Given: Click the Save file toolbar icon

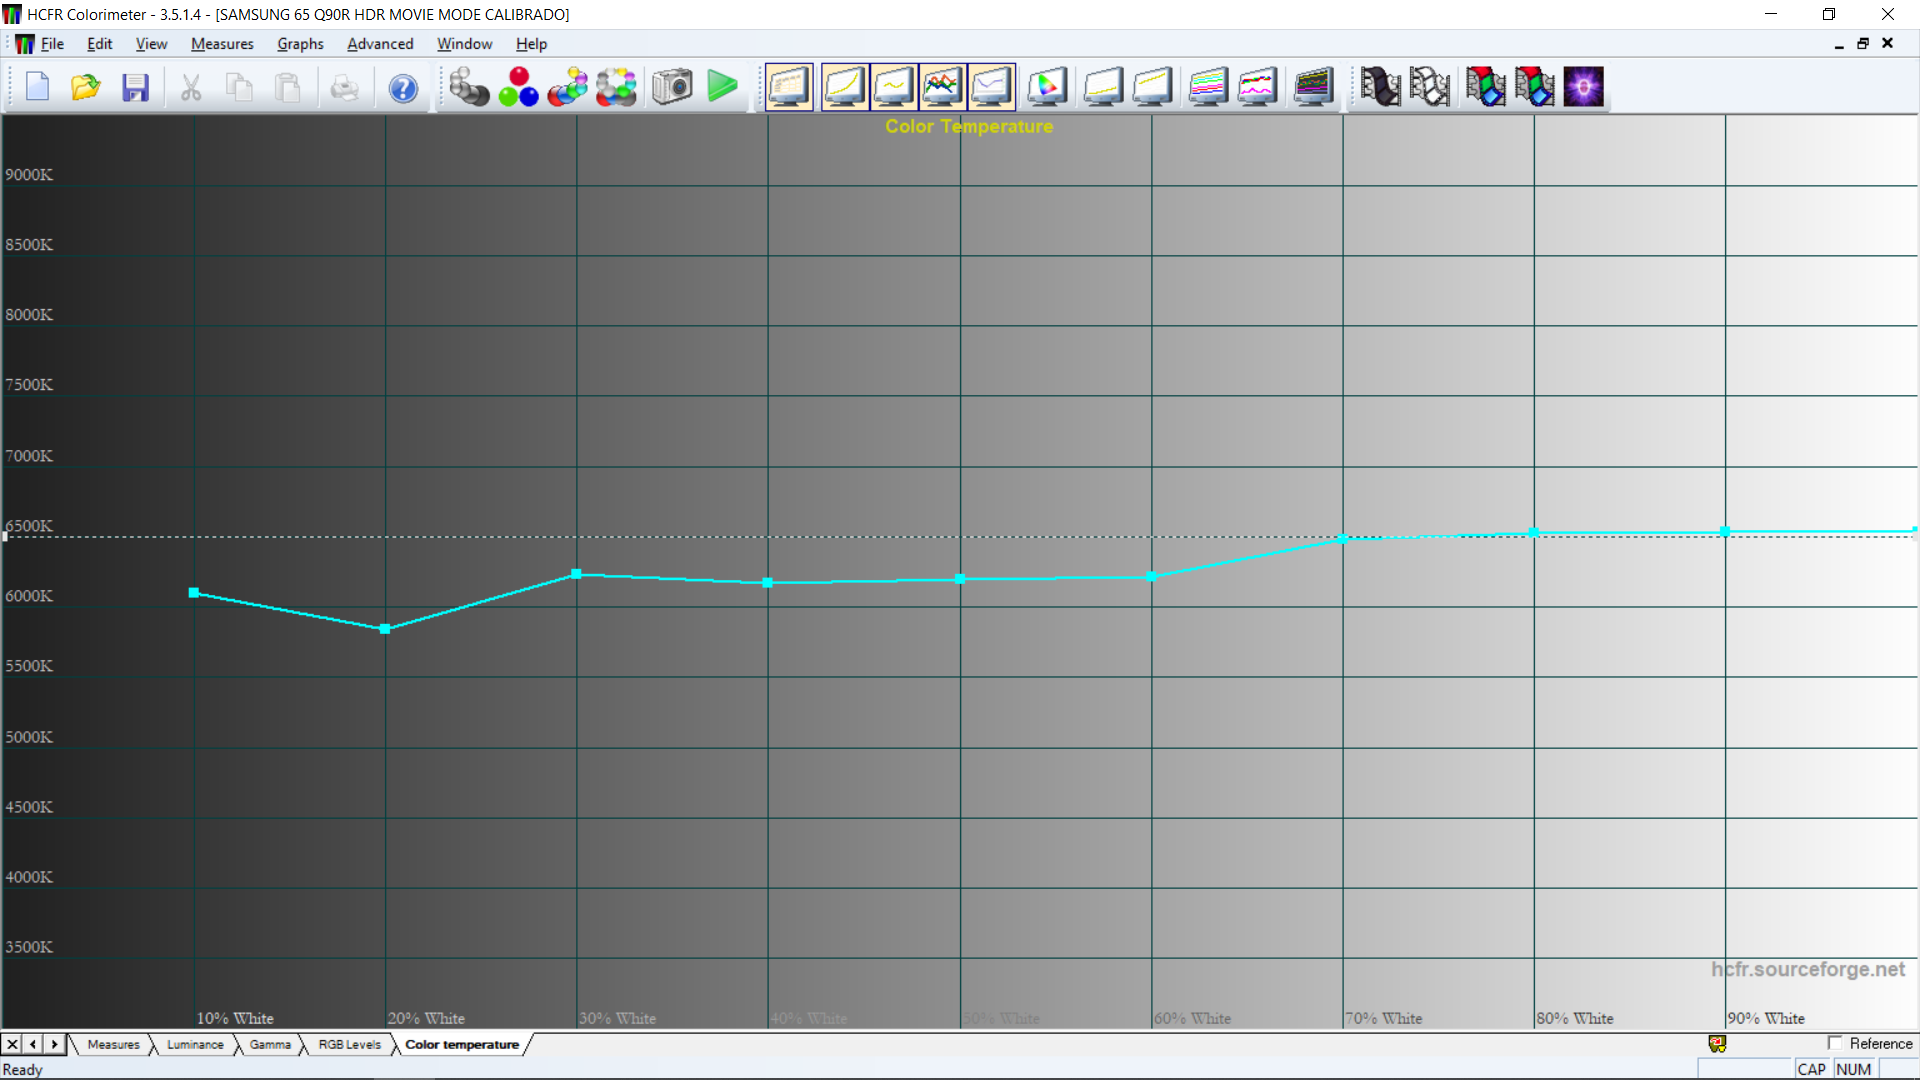Looking at the screenshot, I should tap(135, 88).
